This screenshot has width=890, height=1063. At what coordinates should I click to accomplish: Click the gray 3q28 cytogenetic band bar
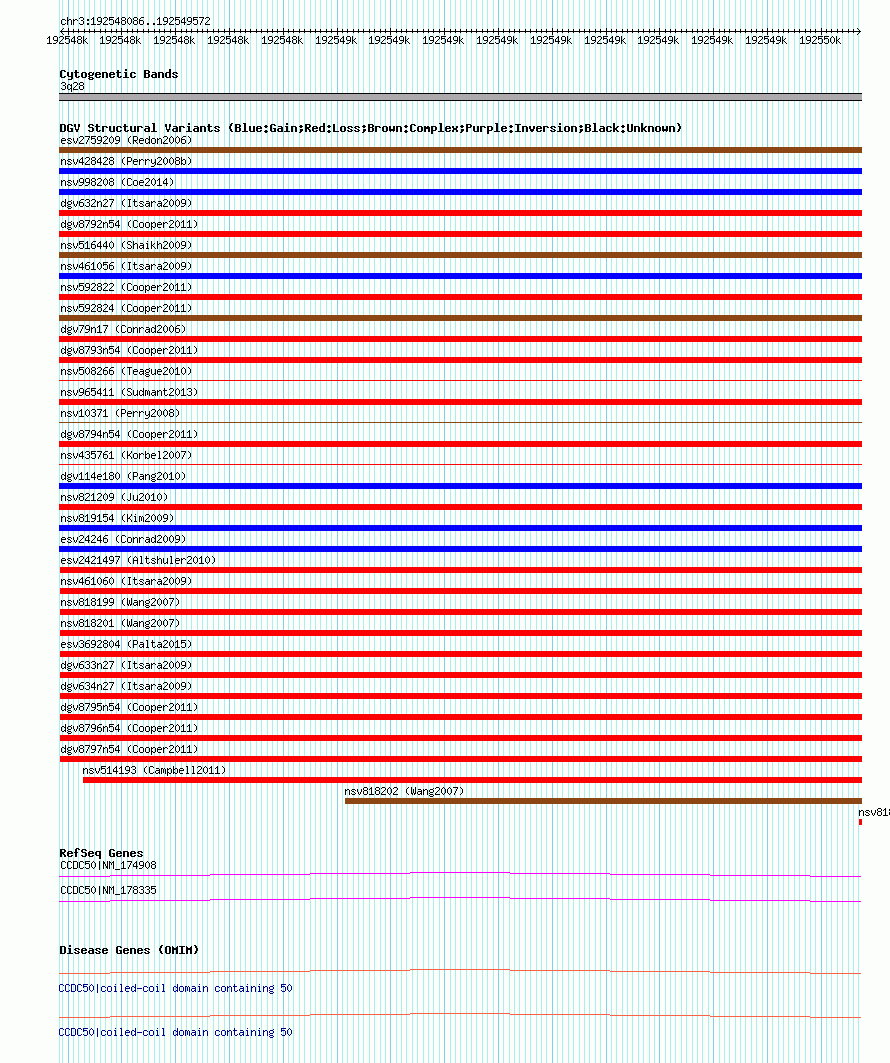(x=460, y=98)
